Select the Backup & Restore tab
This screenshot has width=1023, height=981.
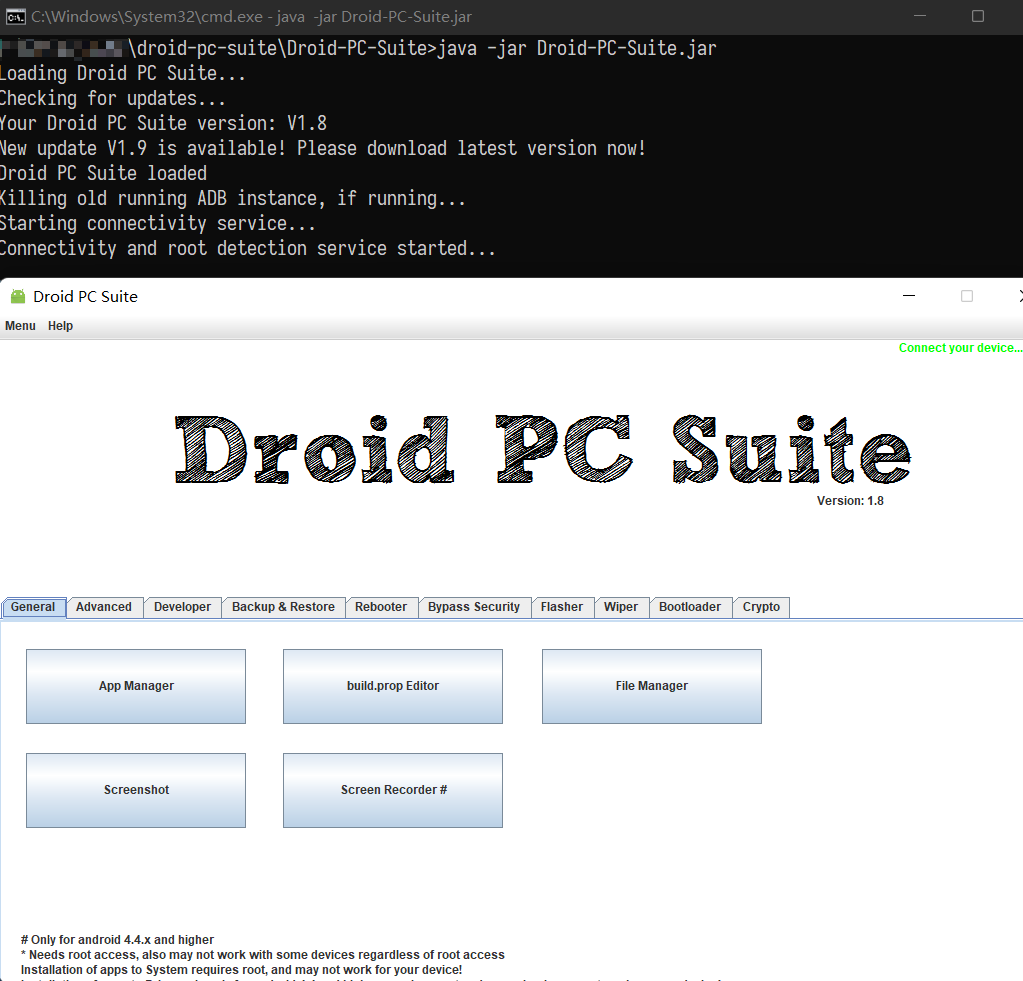283,607
